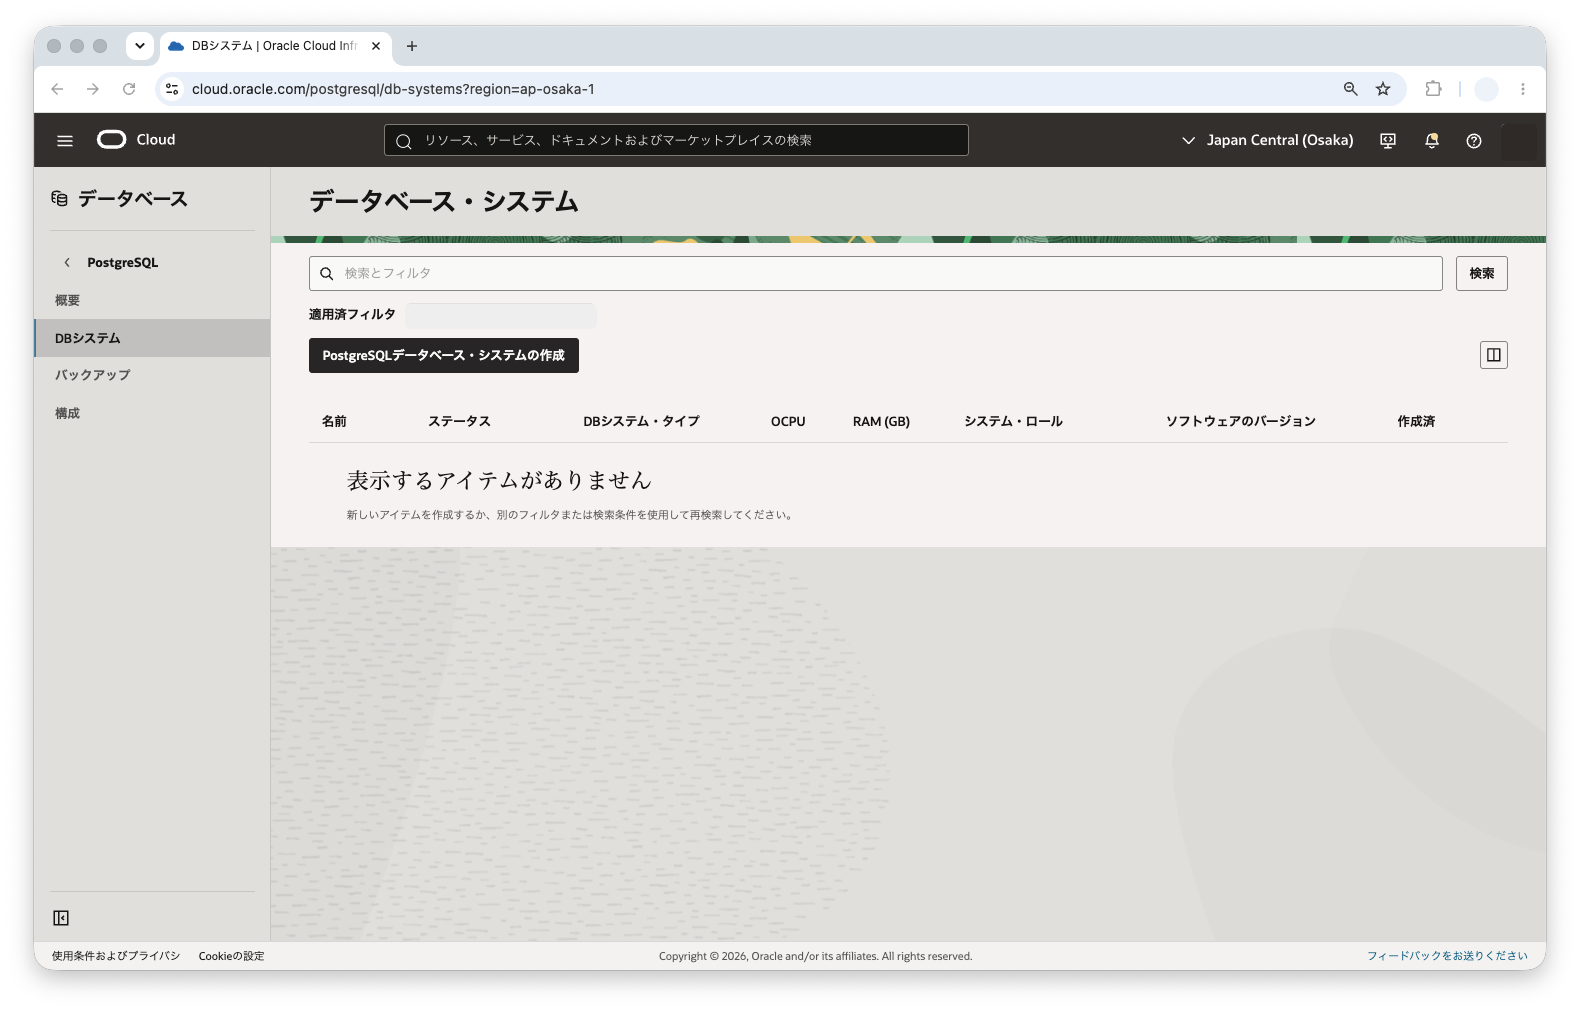Select the DBシステム | Oracle Cloud browser tab
The height and width of the screenshot is (1012, 1580).
(x=275, y=46)
